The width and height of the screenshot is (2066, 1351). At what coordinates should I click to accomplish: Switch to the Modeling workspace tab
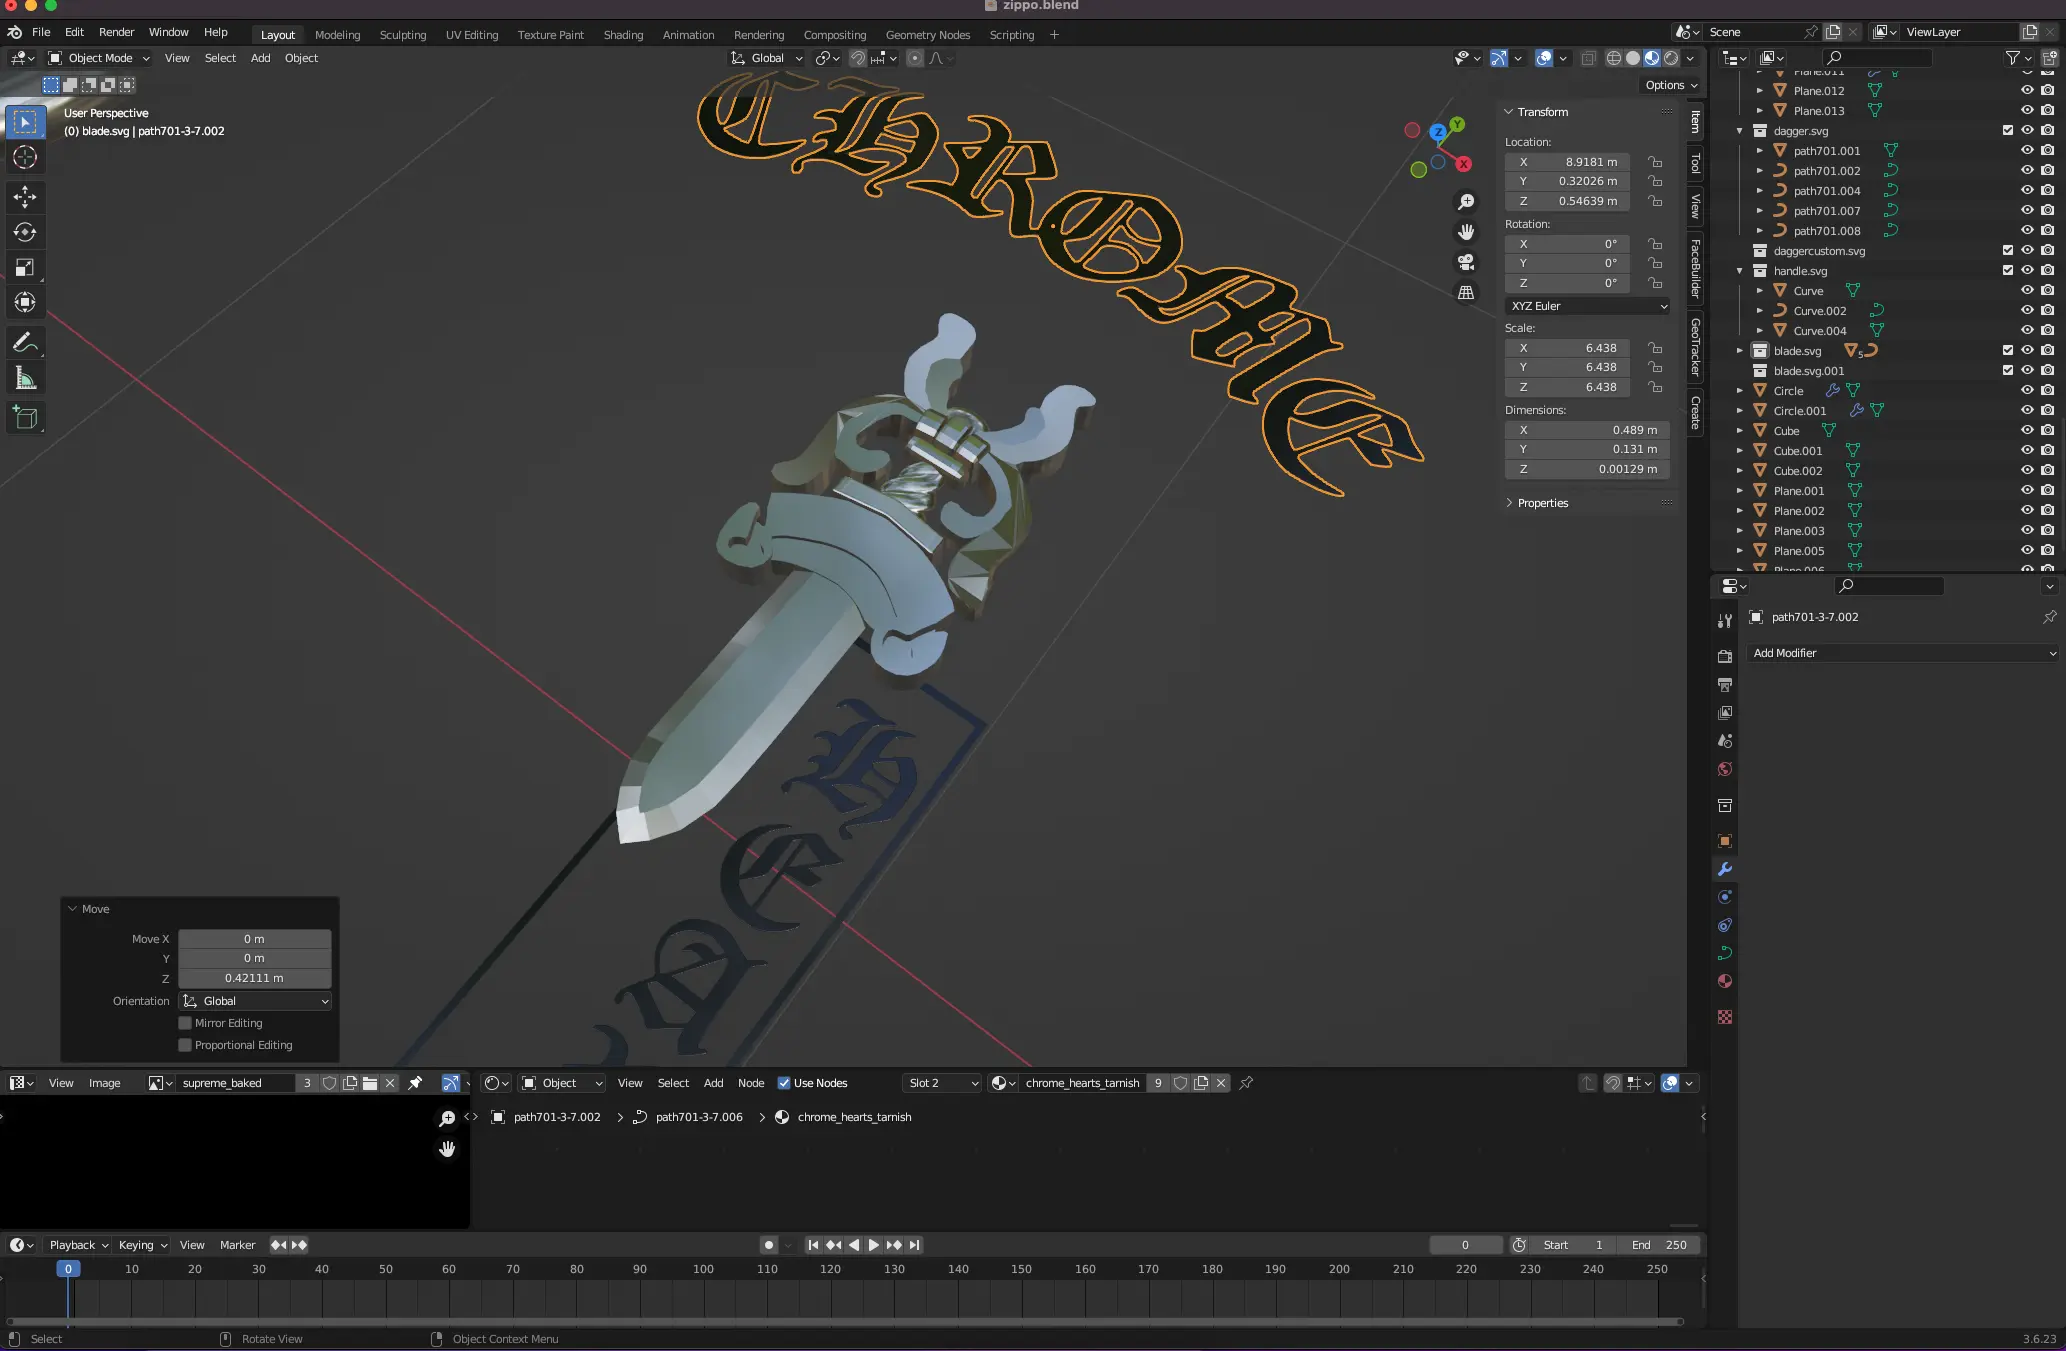[x=337, y=35]
